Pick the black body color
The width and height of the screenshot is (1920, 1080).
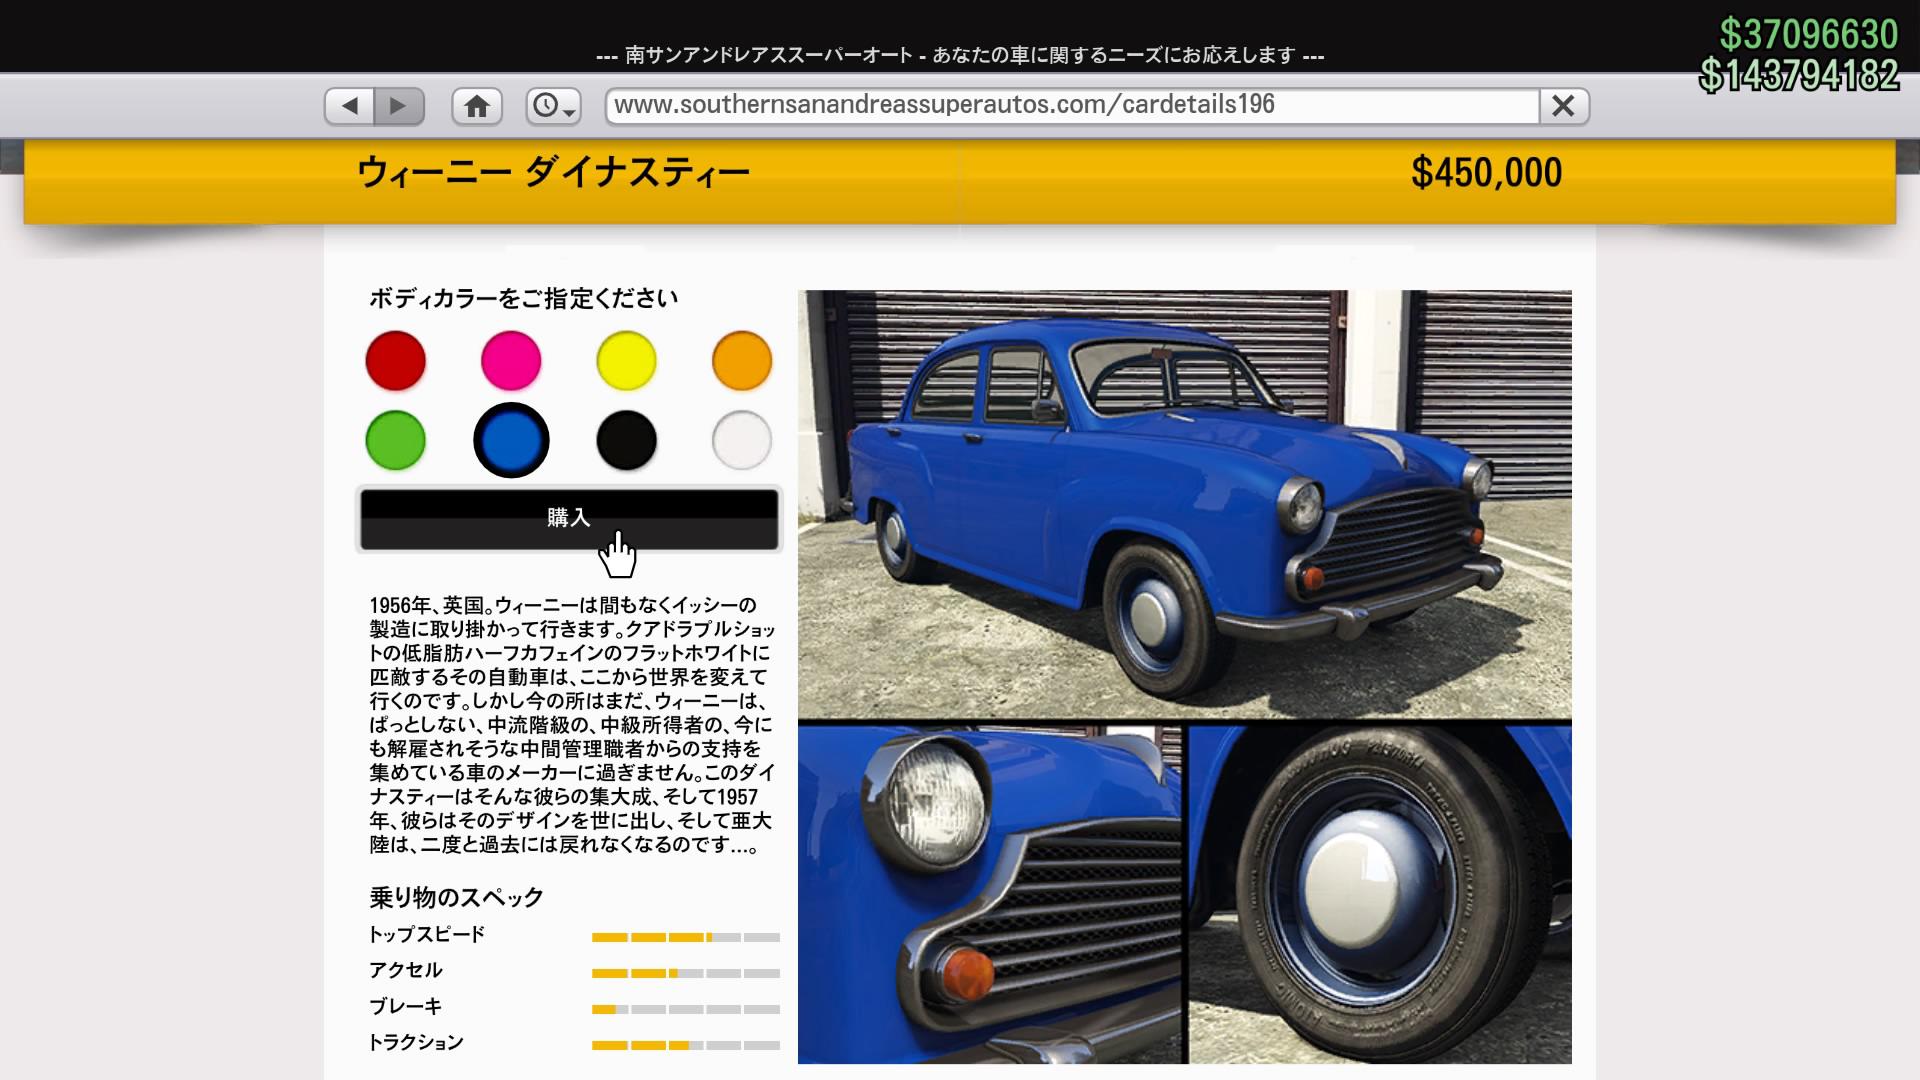coord(627,440)
